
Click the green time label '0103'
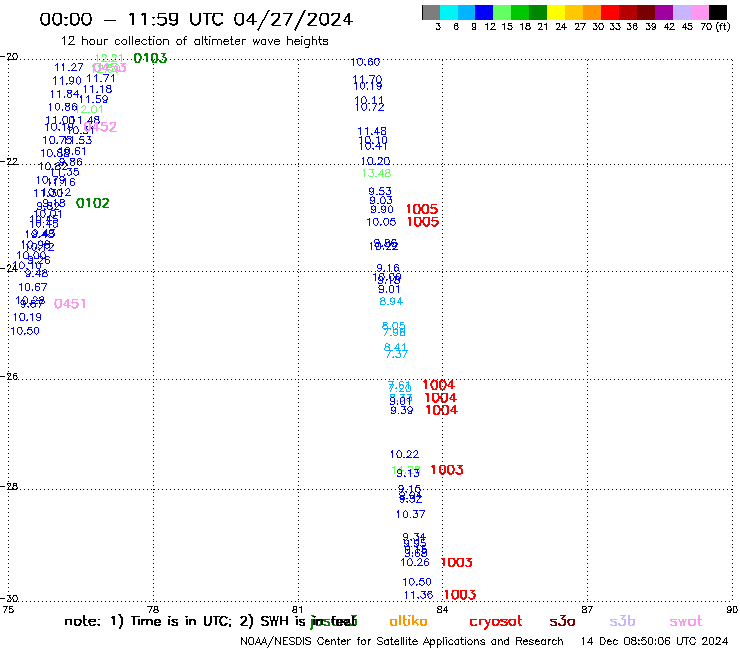point(150,58)
